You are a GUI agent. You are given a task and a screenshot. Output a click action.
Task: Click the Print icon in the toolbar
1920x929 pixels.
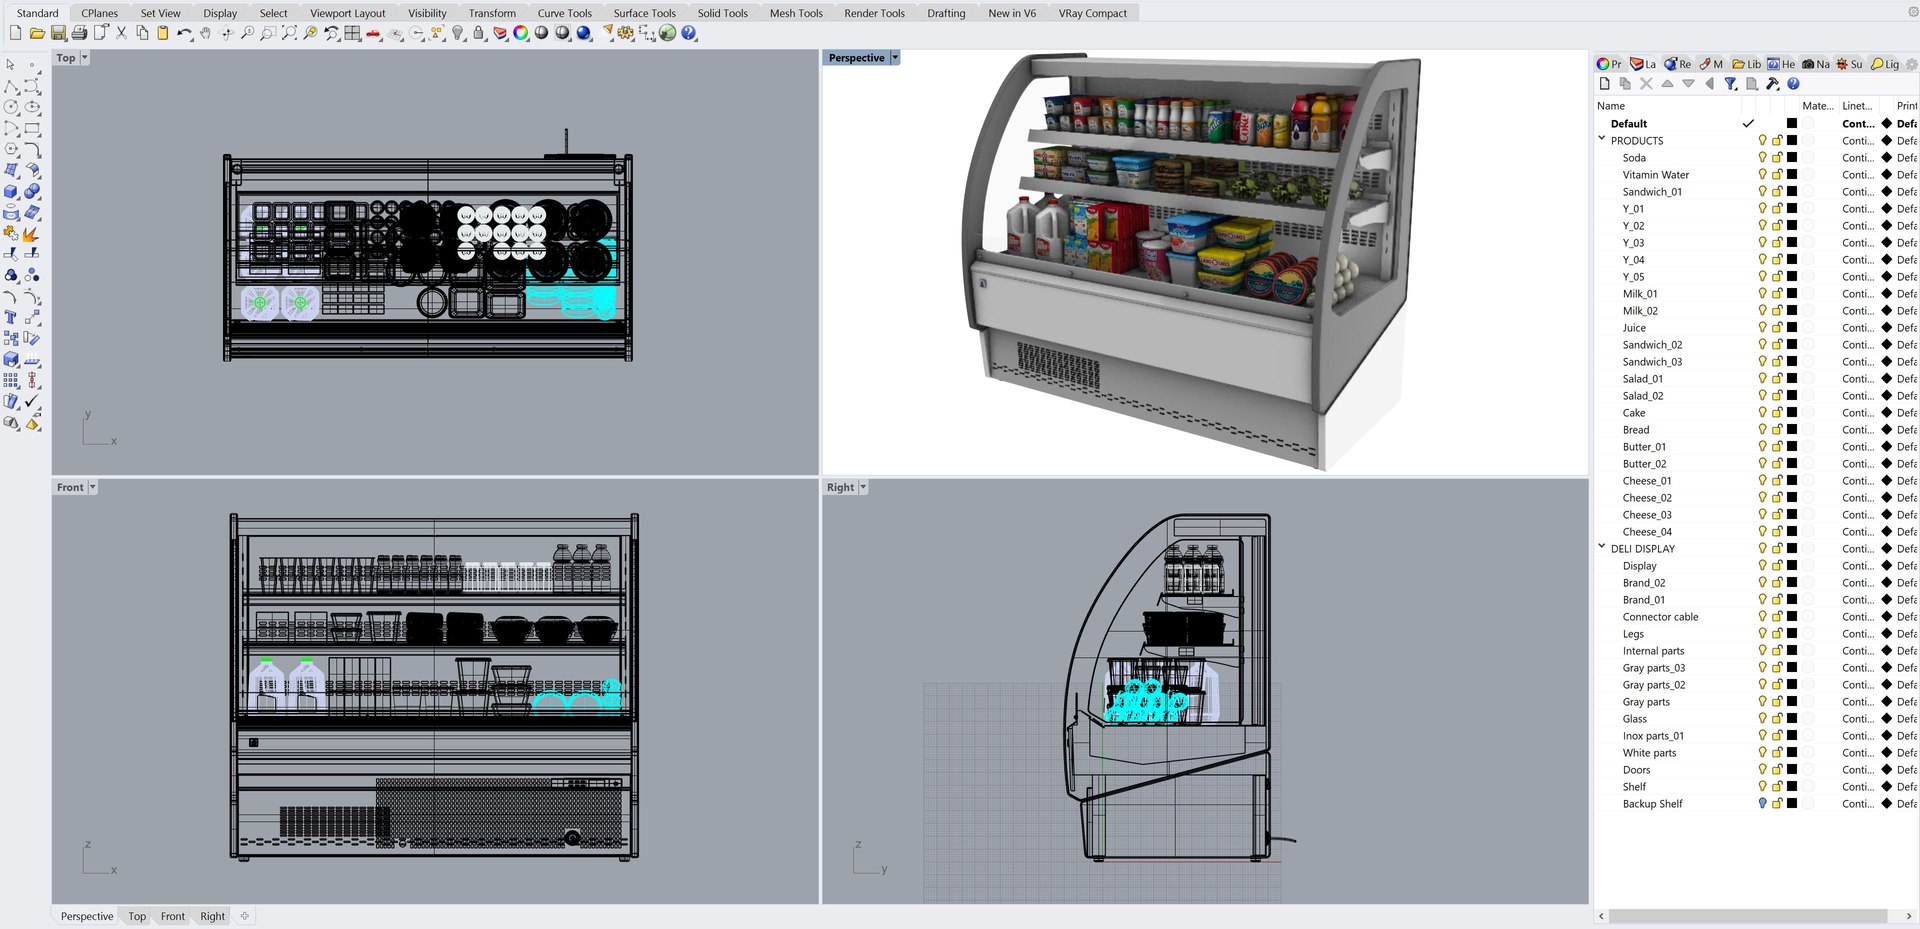pyautogui.click(x=79, y=33)
